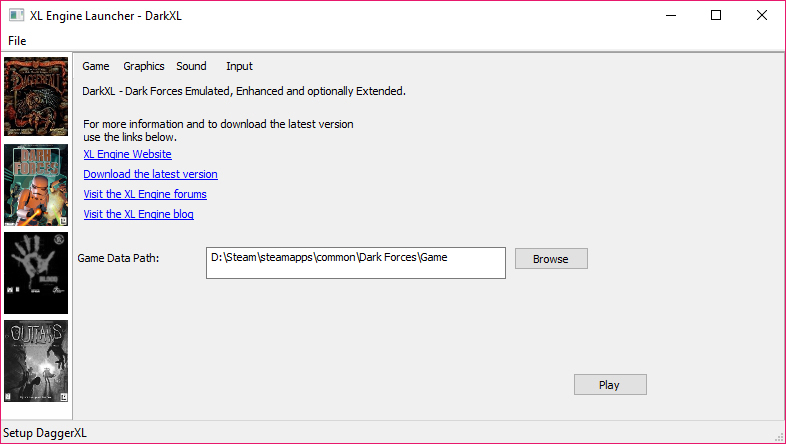Switch to the Game tab
Screen dimensions: 786x444
click(x=96, y=66)
